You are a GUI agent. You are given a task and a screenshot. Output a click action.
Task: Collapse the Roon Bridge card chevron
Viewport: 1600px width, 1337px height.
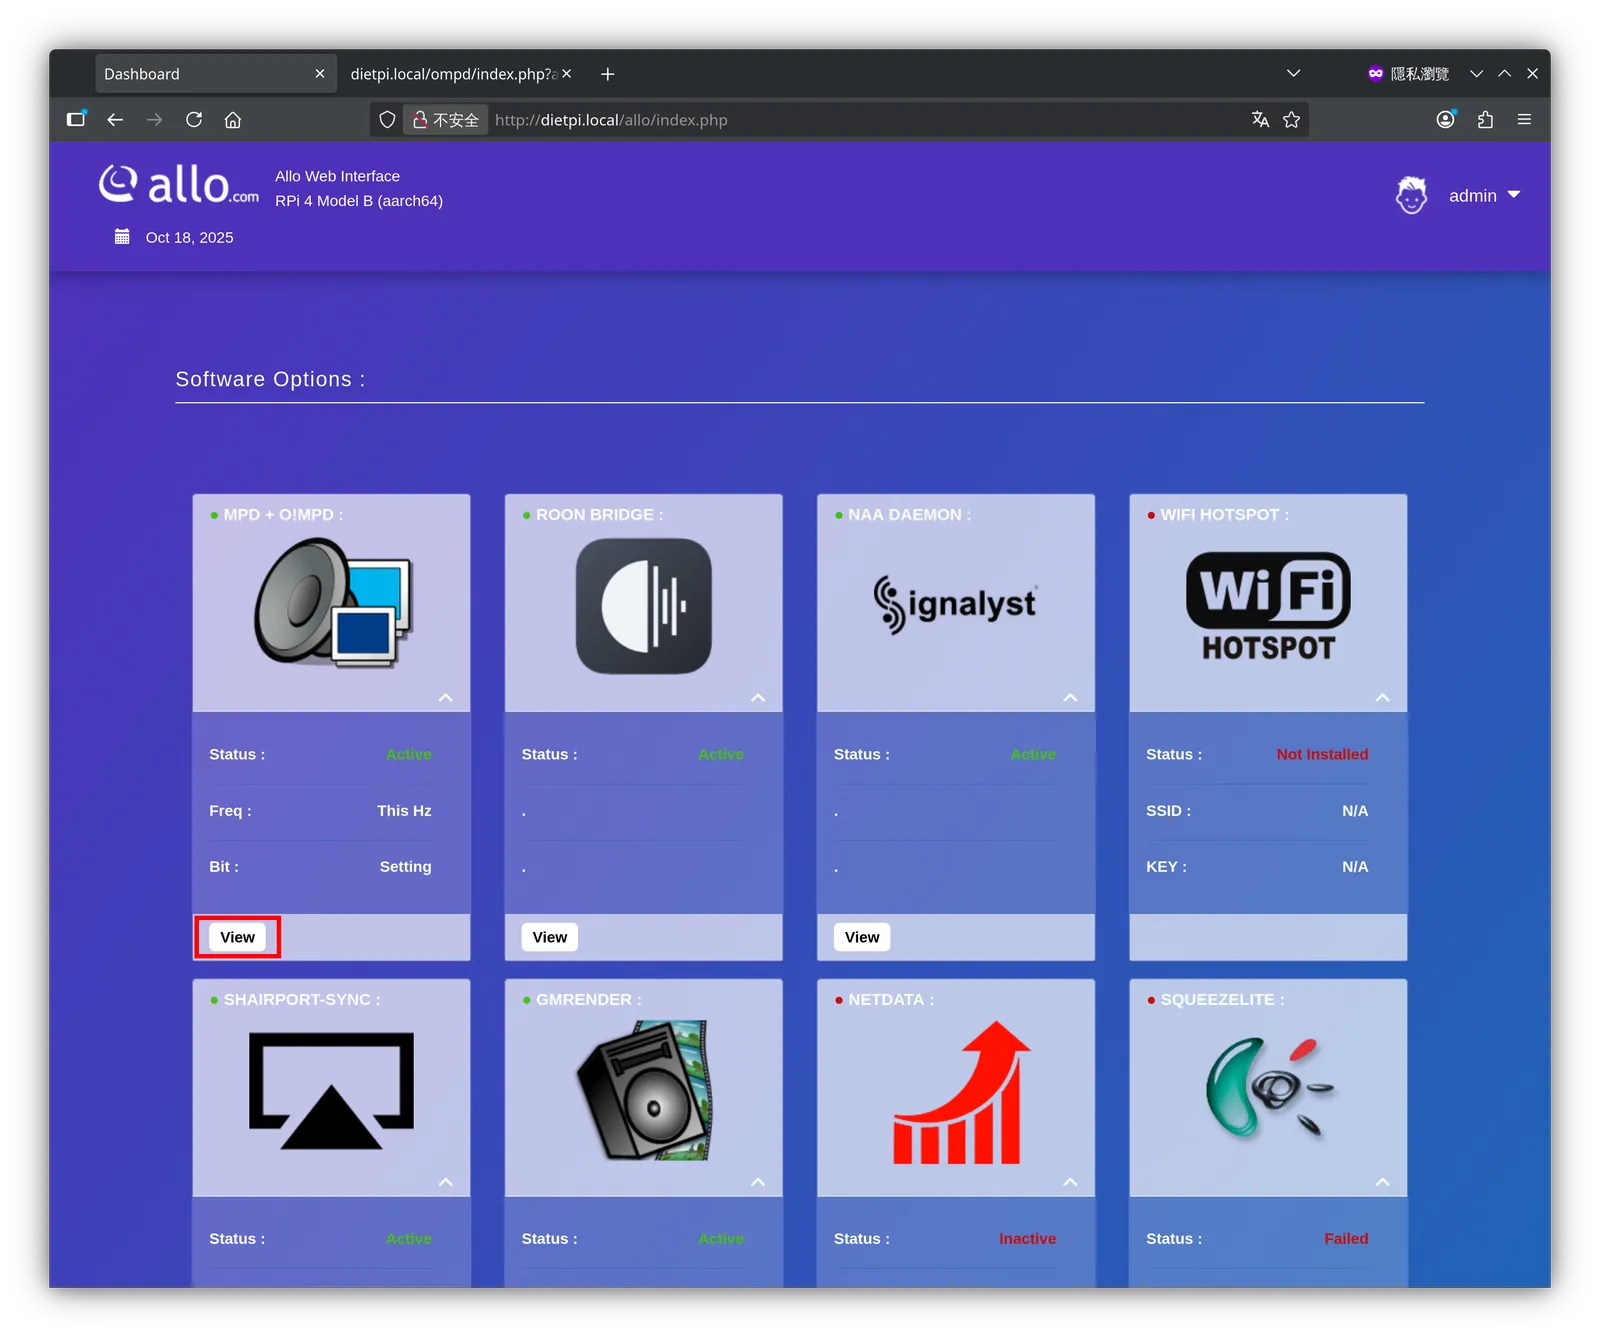pos(758,697)
